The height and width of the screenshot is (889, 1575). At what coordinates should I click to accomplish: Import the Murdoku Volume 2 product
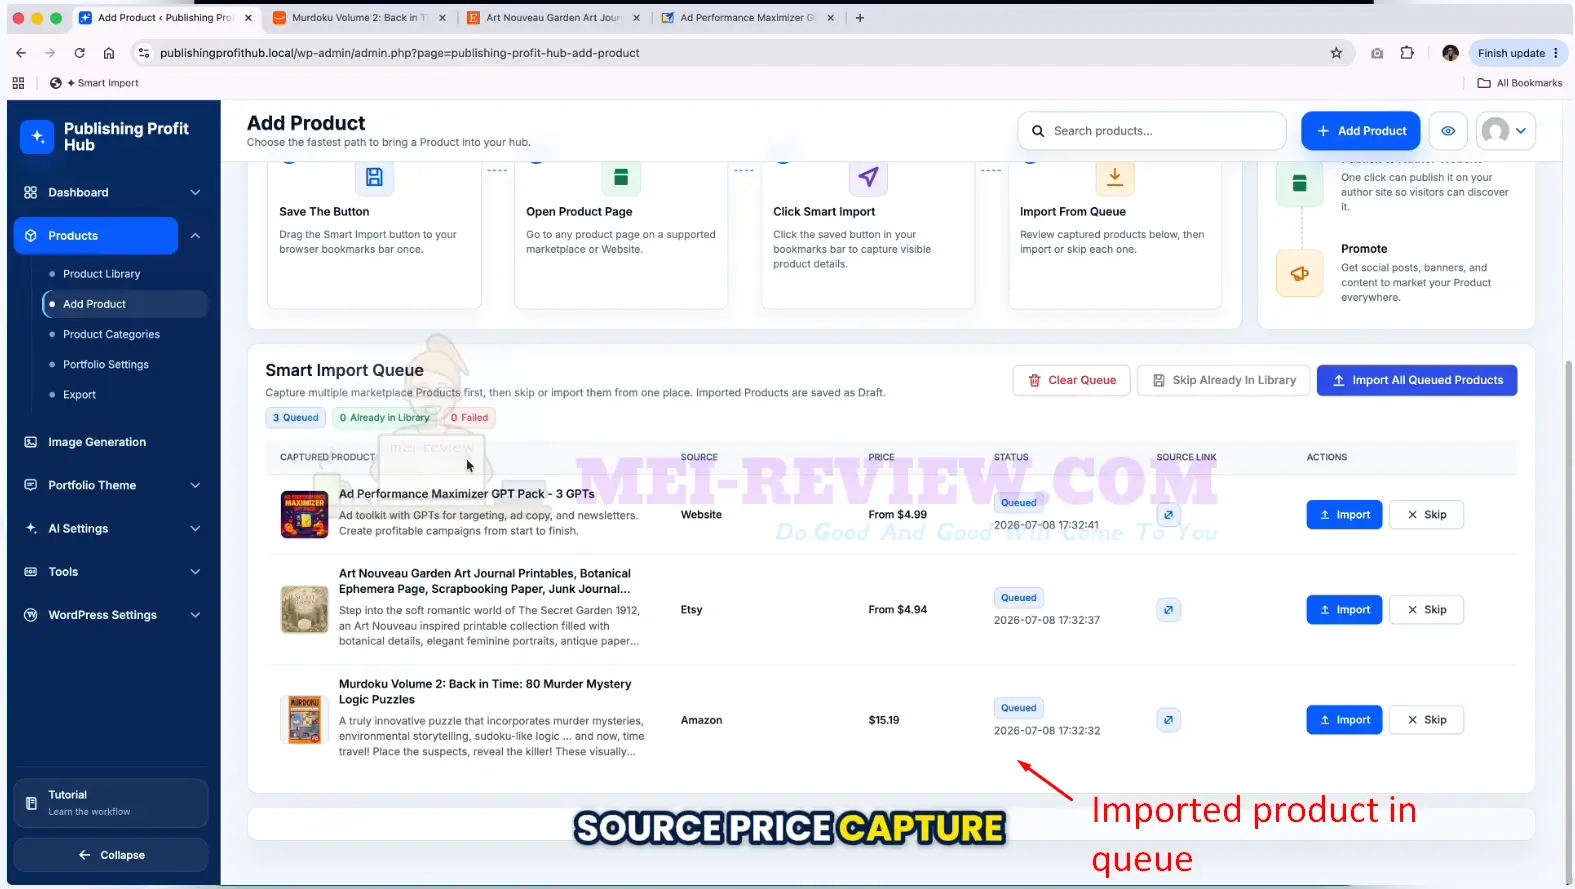(1344, 720)
